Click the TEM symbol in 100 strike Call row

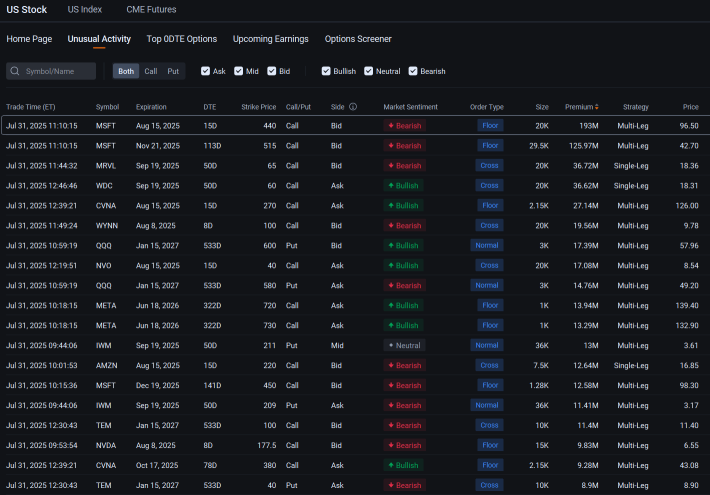pyautogui.click(x=103, y=425)
